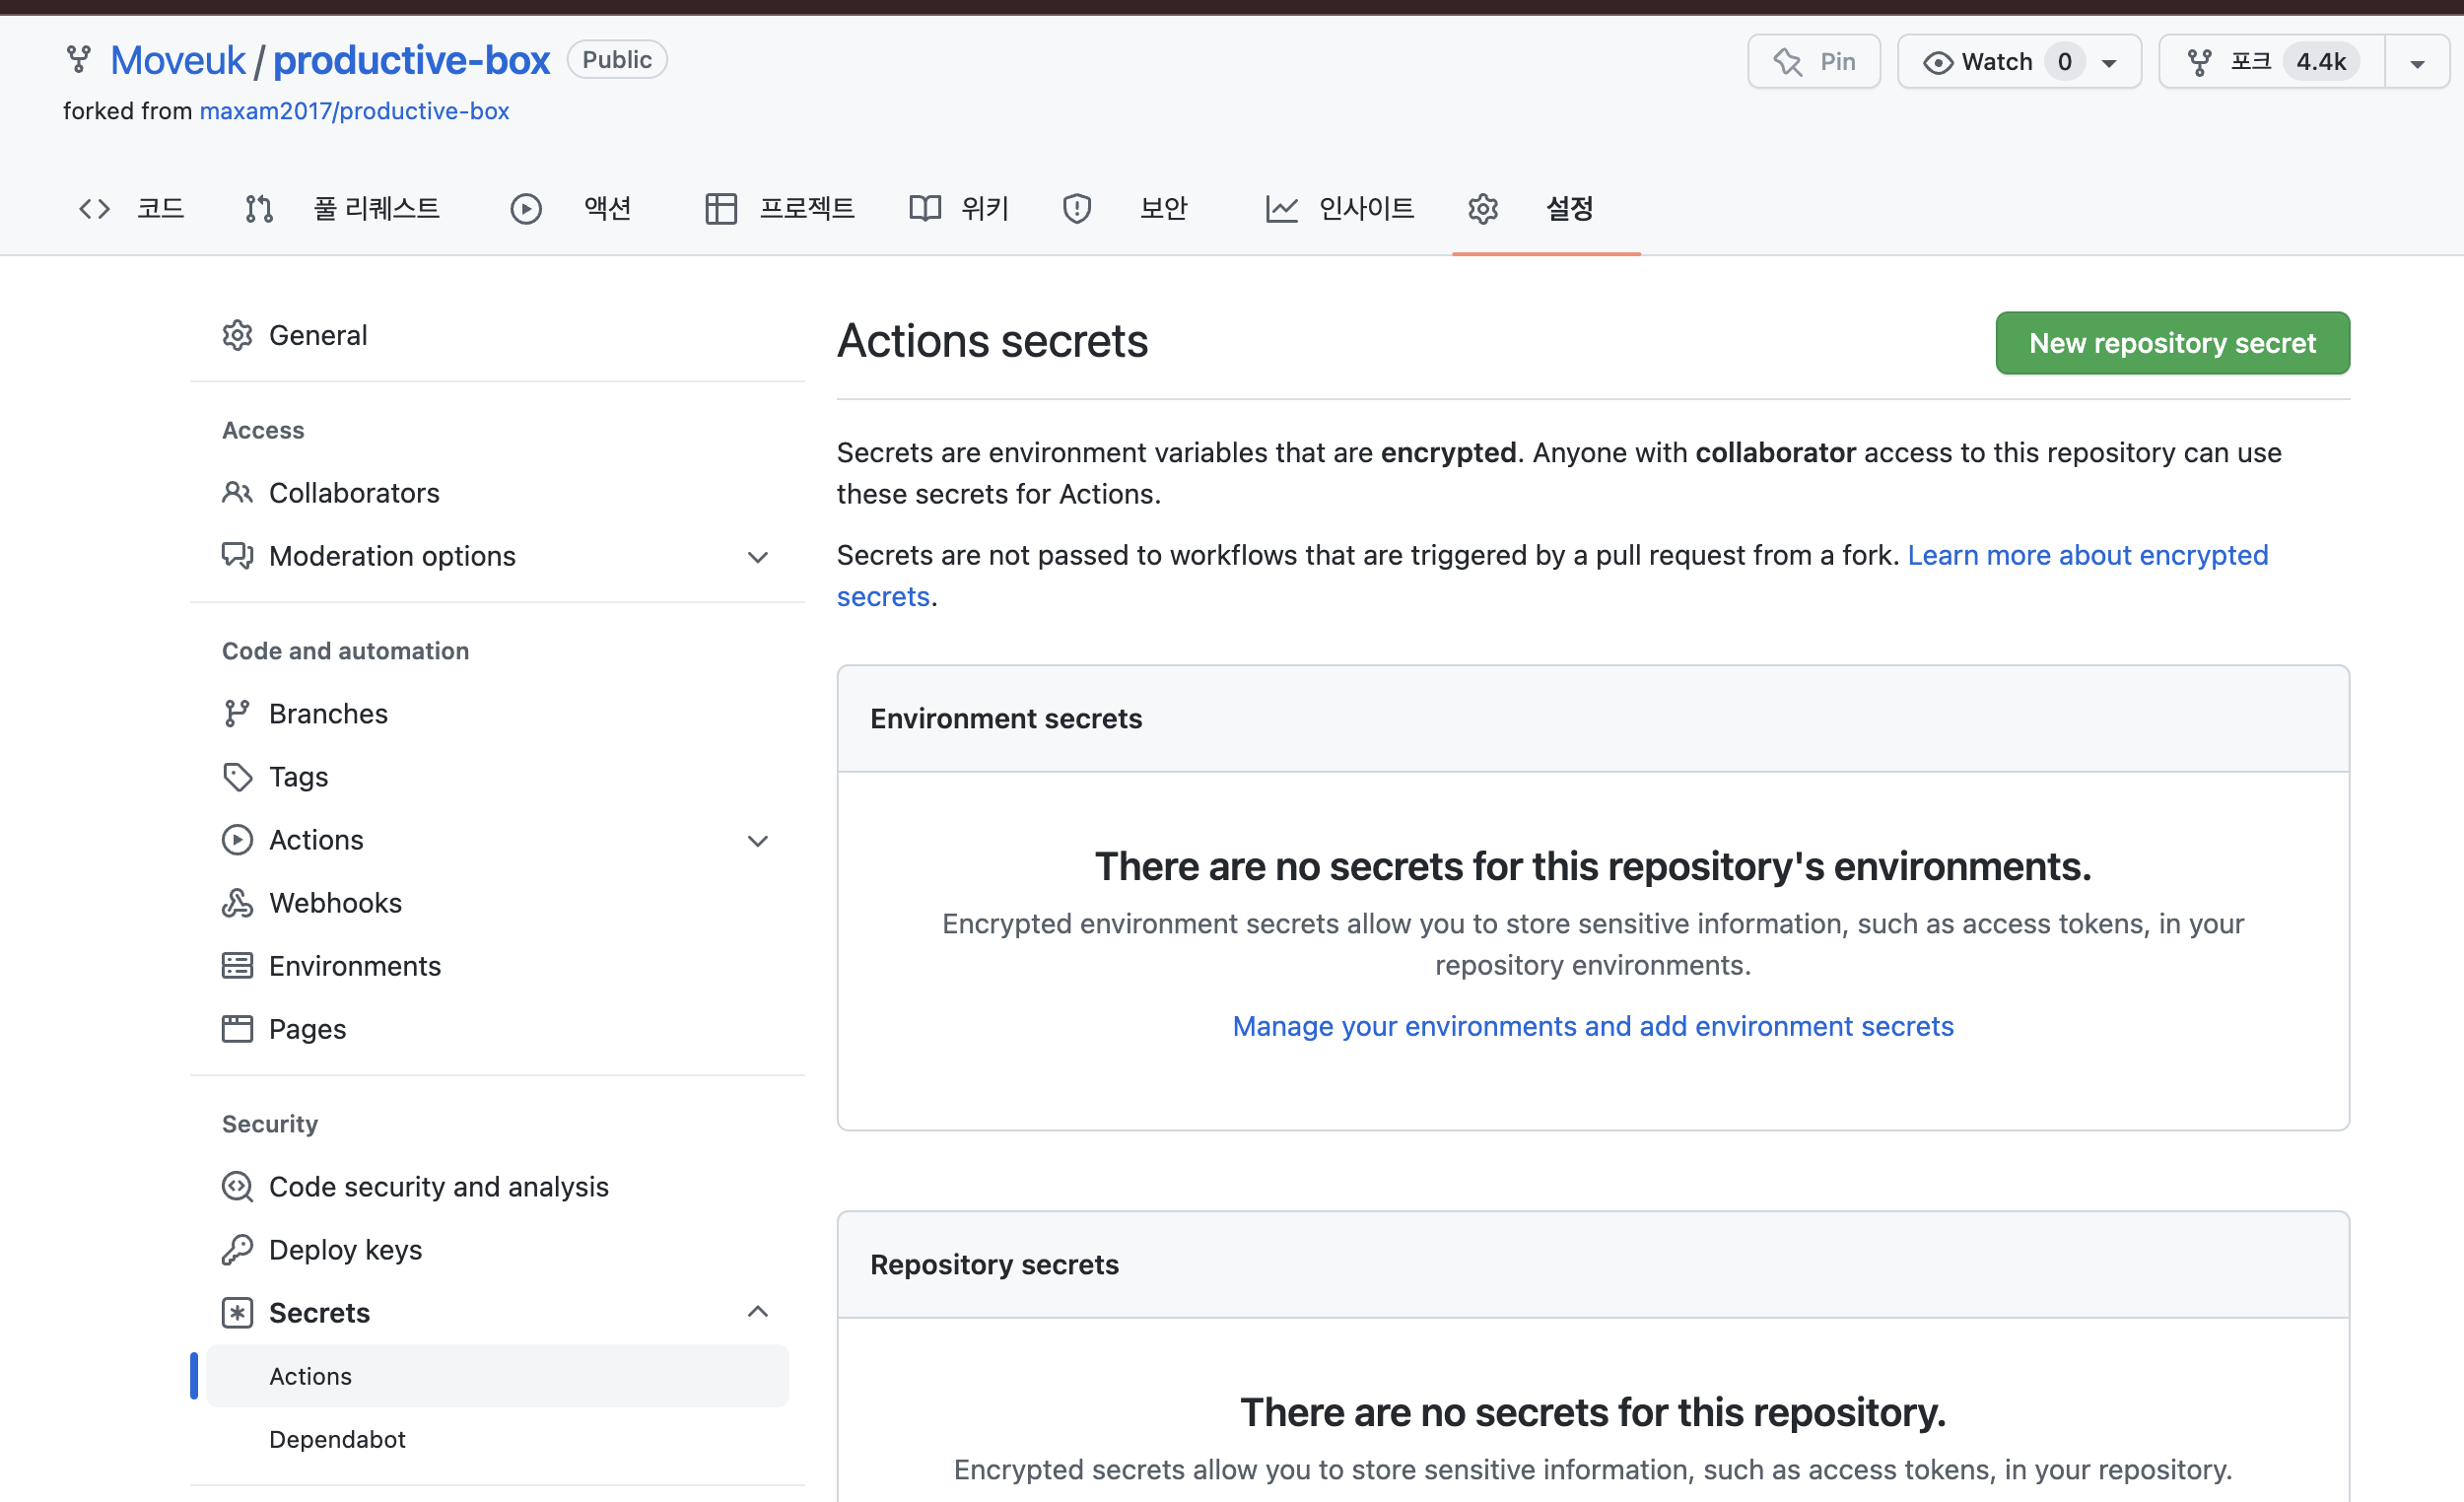Click the General settings gear icon
2464x1502 pixels.
coord(237,335)
